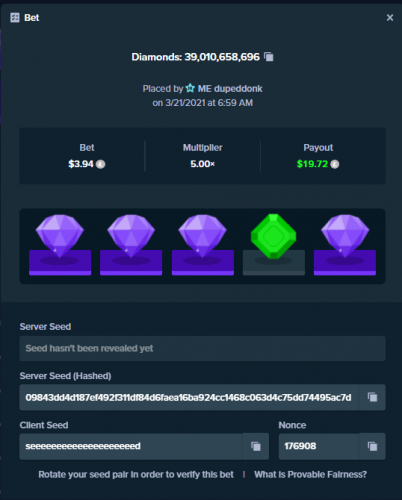Click the Client Seed text field

pos(131,446)
